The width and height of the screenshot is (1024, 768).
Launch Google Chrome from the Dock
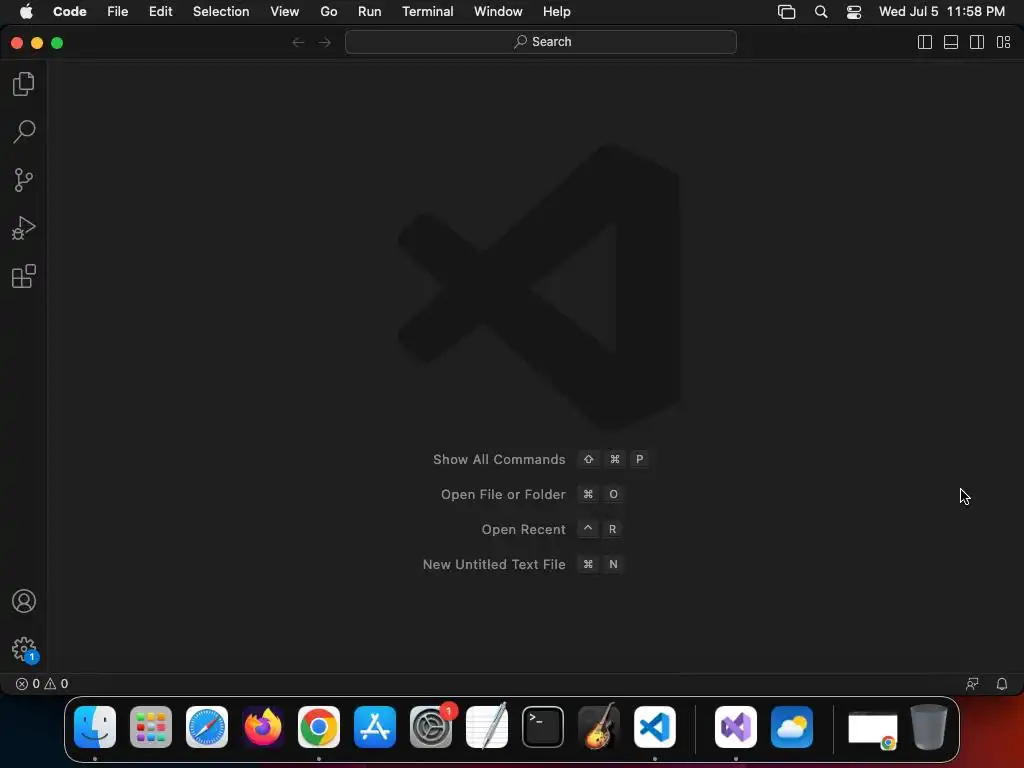319,727
